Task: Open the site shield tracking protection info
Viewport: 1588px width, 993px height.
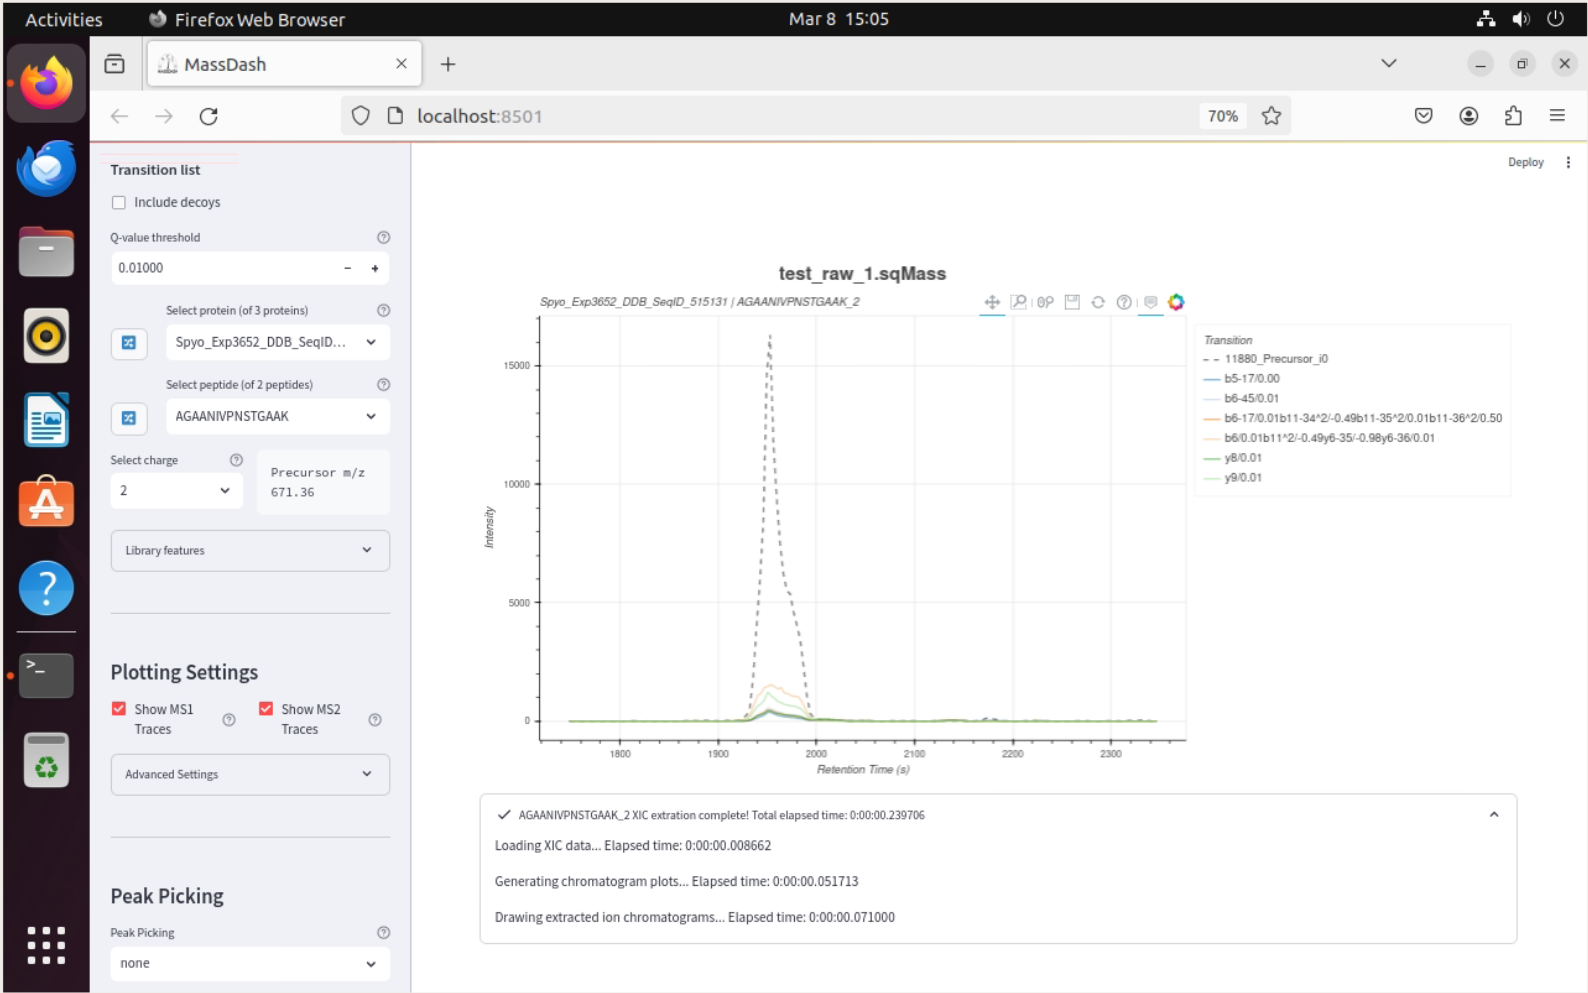Action: click(360, 116)
